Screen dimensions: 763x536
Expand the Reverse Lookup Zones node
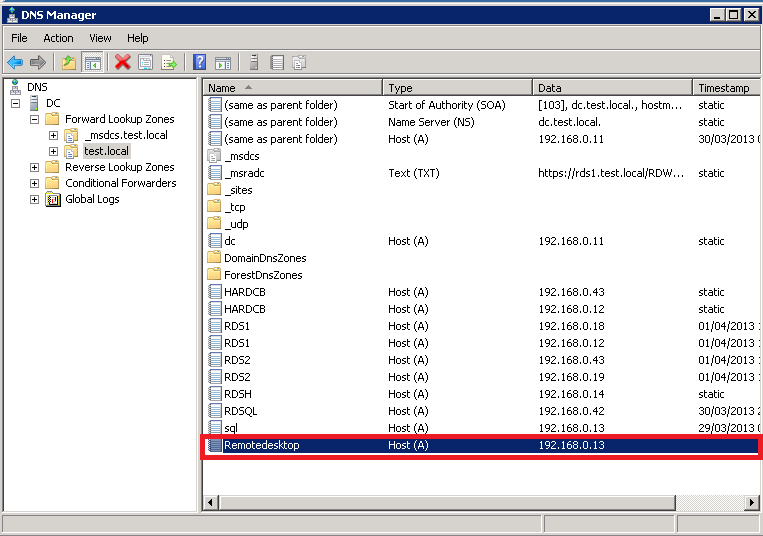coord(35,168)
